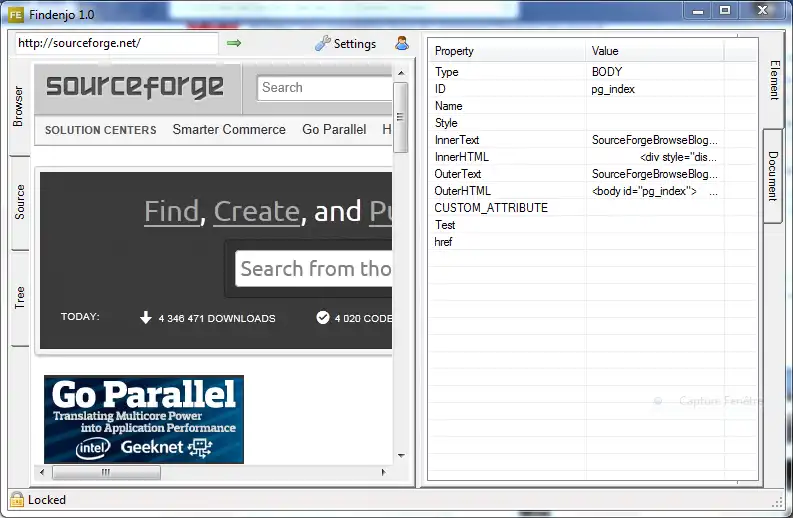Open the Element tab on the right
Viewport: 793px width, 518px height.
coord(774,80)
